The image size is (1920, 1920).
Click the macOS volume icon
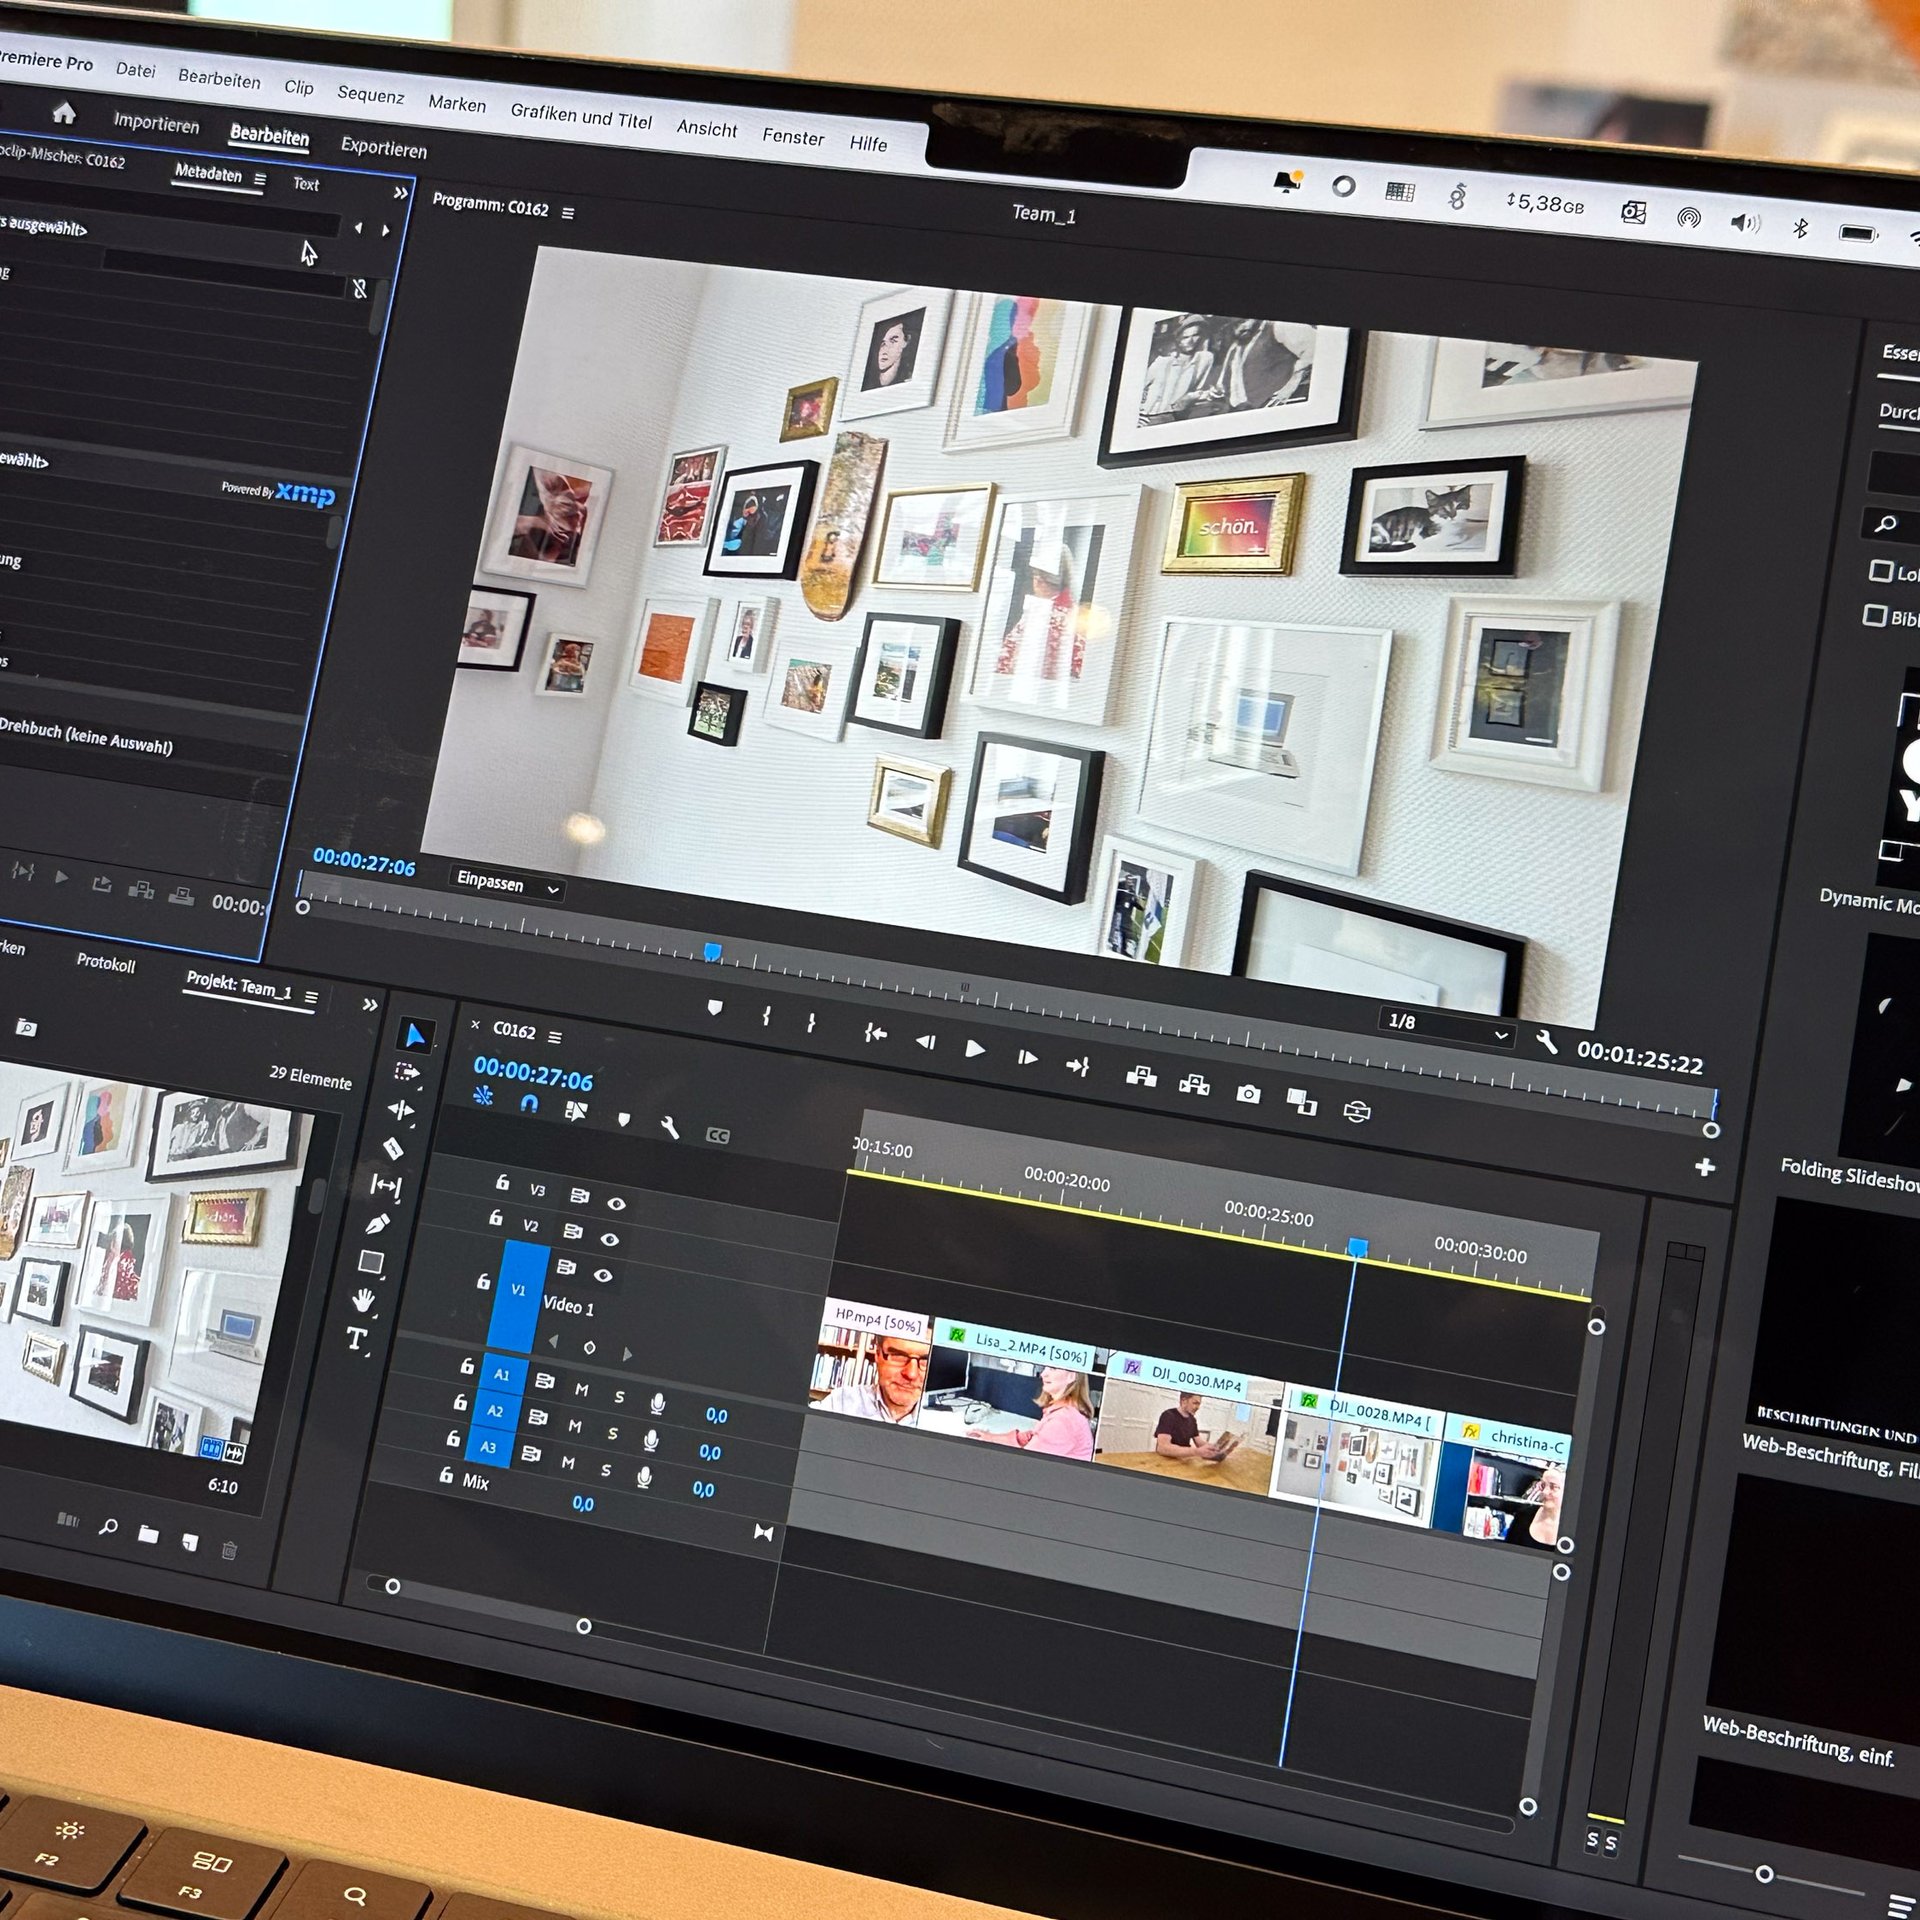click(1745, 222)
